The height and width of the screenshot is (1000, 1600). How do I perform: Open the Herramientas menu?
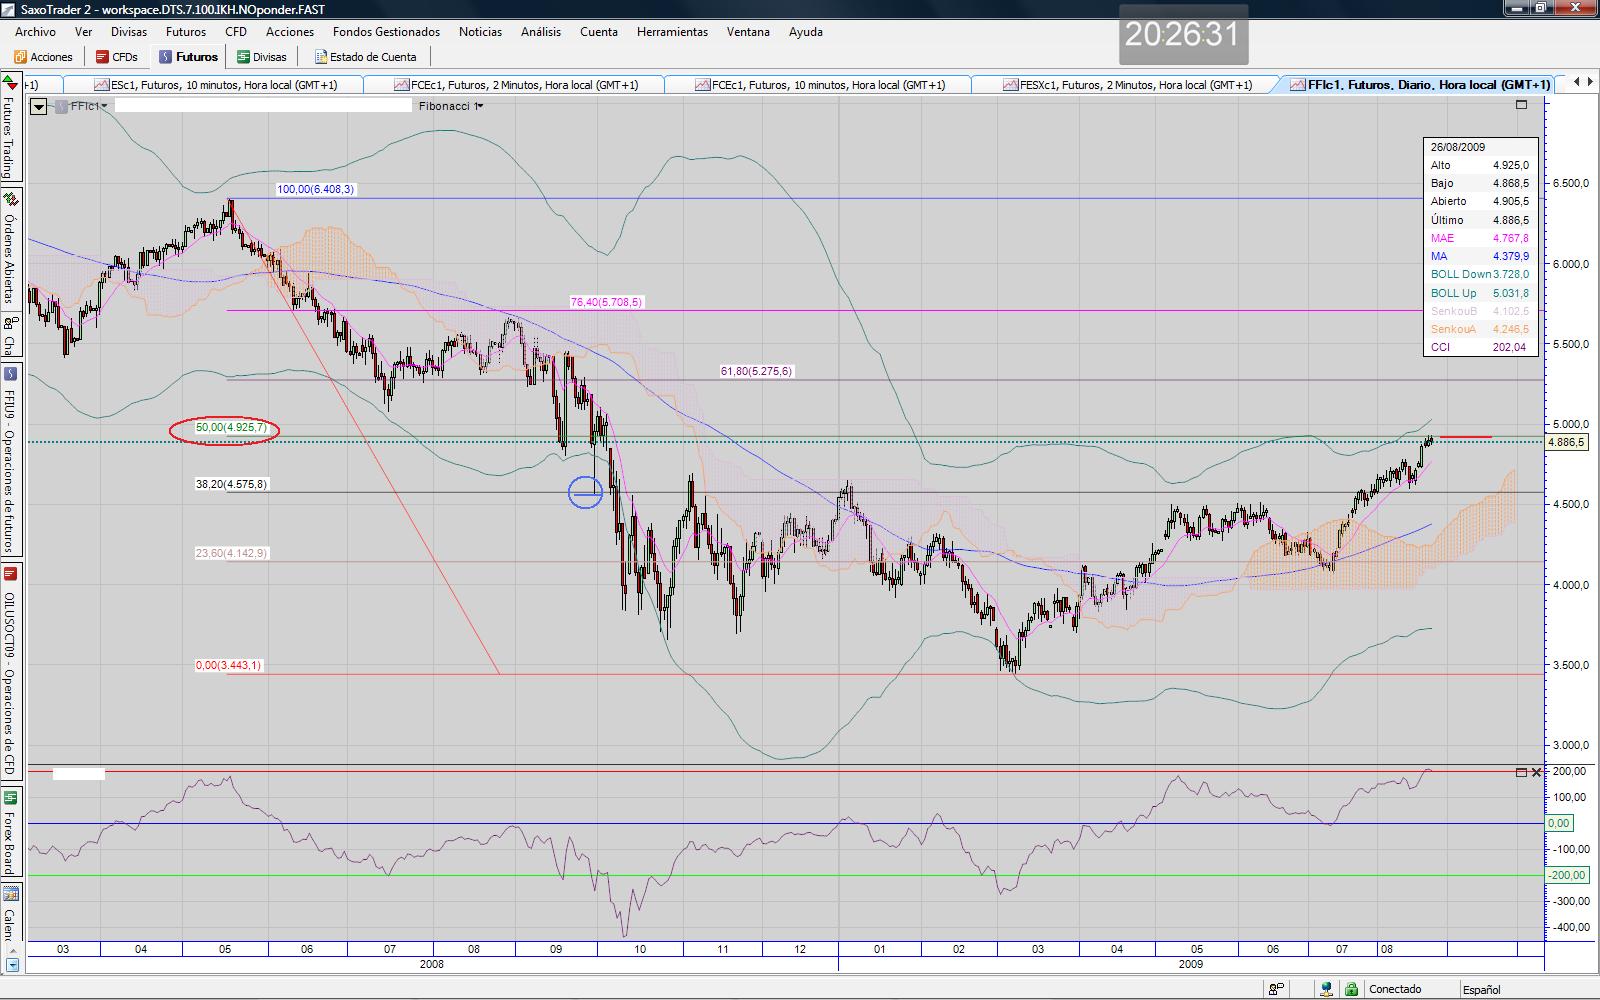click(672, 32)
